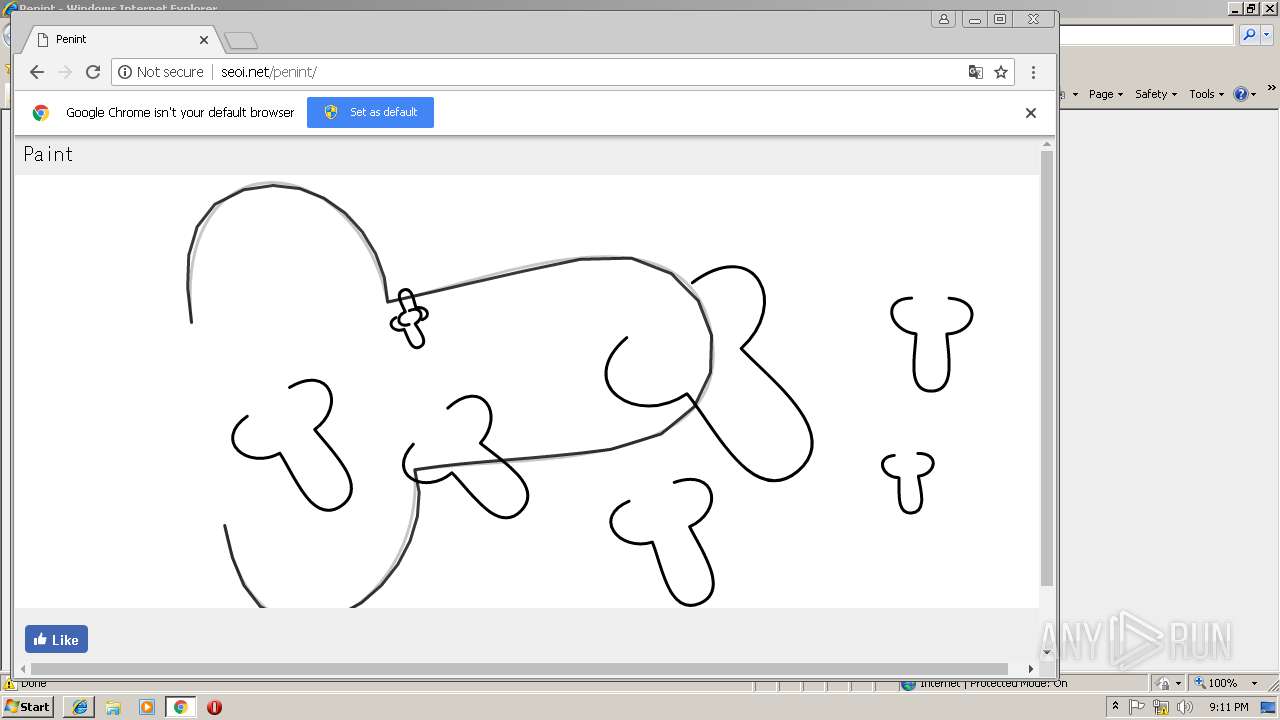Screen dimensions: 1280x720
Task: Click the vertical page scrollbar thumb
Action: 1047,368
